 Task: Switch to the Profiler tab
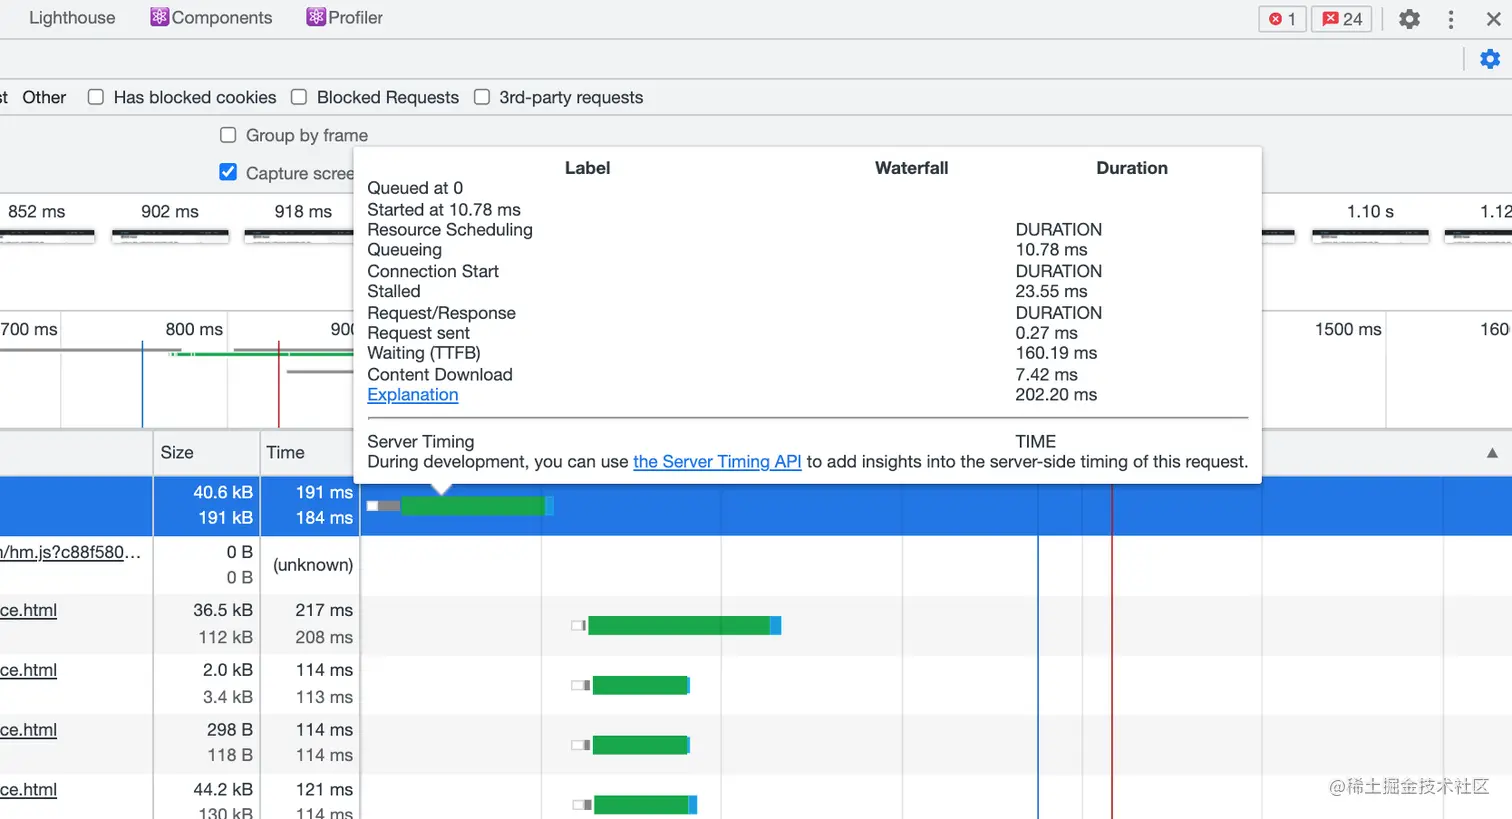click(x=345, y=18)
